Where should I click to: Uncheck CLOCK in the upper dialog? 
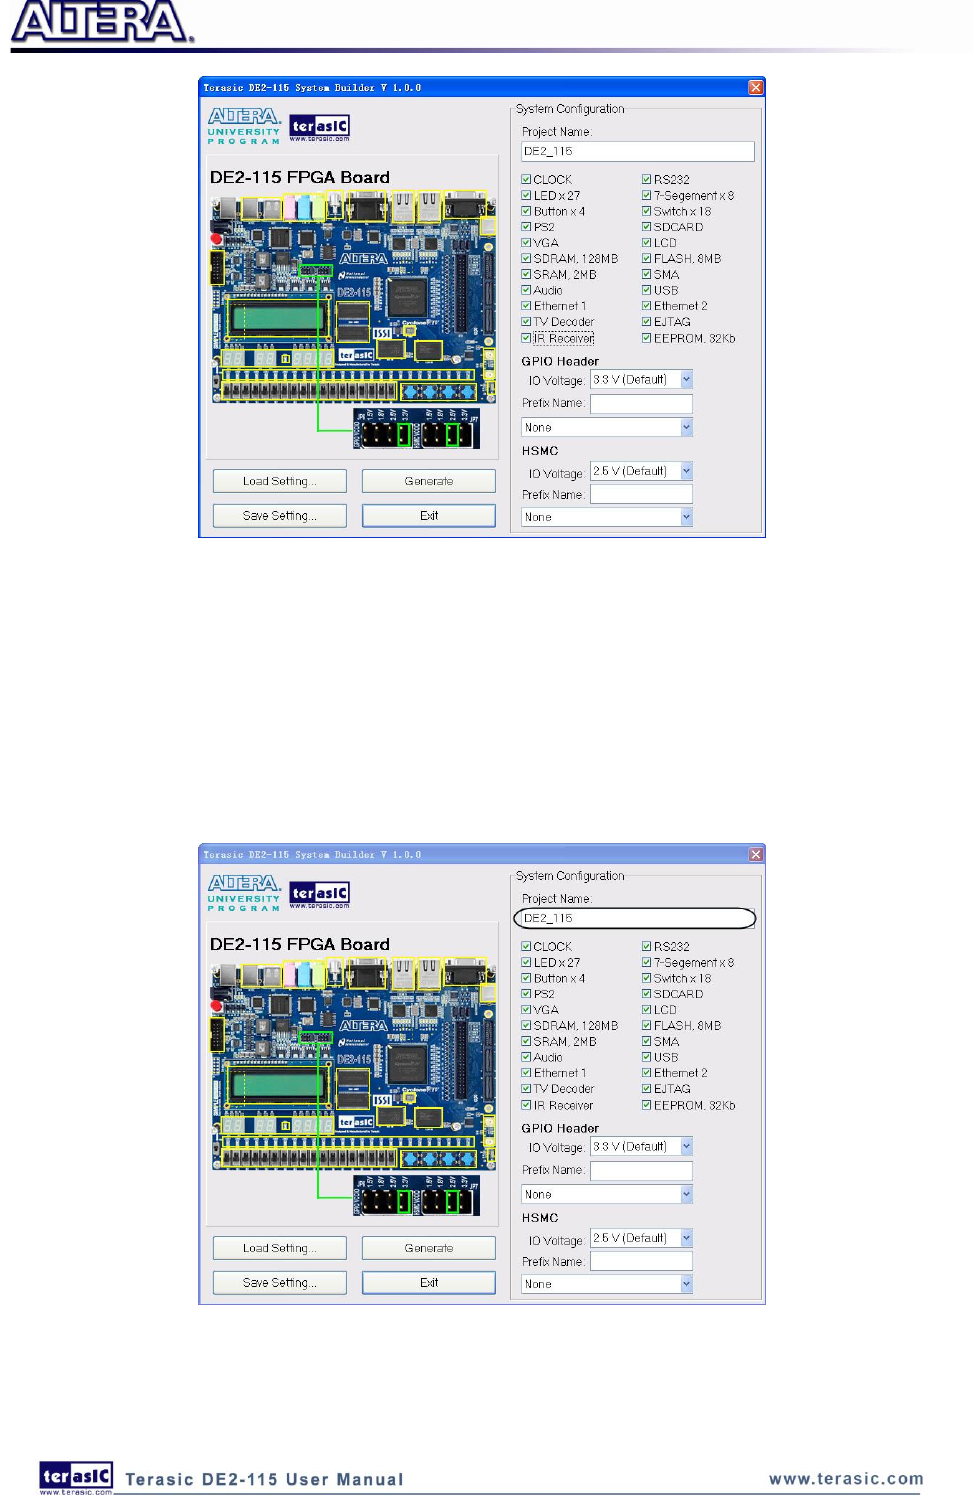pos(526,180)
